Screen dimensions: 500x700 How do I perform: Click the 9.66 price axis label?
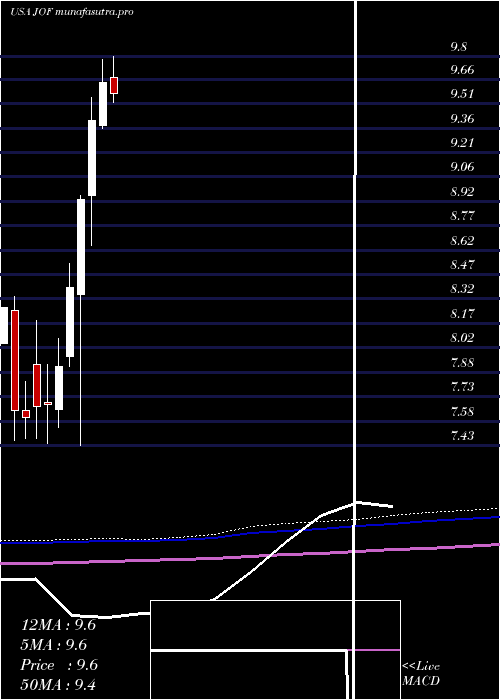[x=462, y=70]
